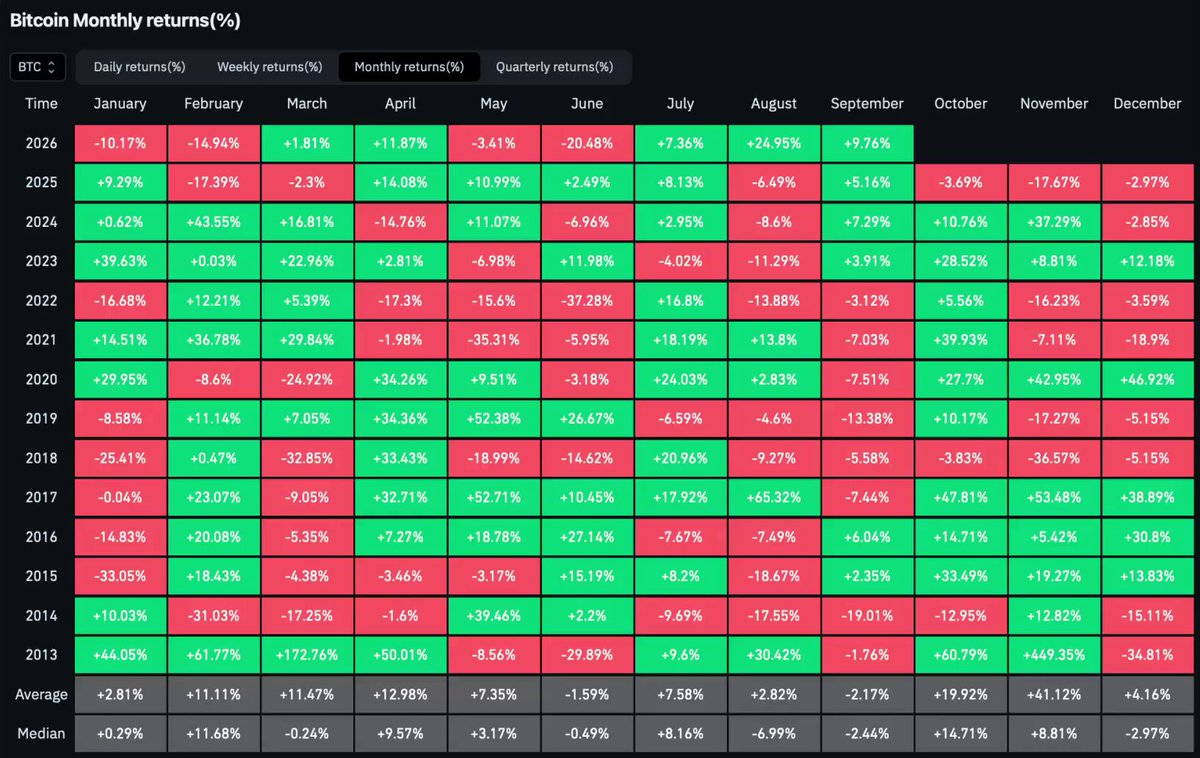Click the 2017 August cell +65.32%

click(774, 497)
